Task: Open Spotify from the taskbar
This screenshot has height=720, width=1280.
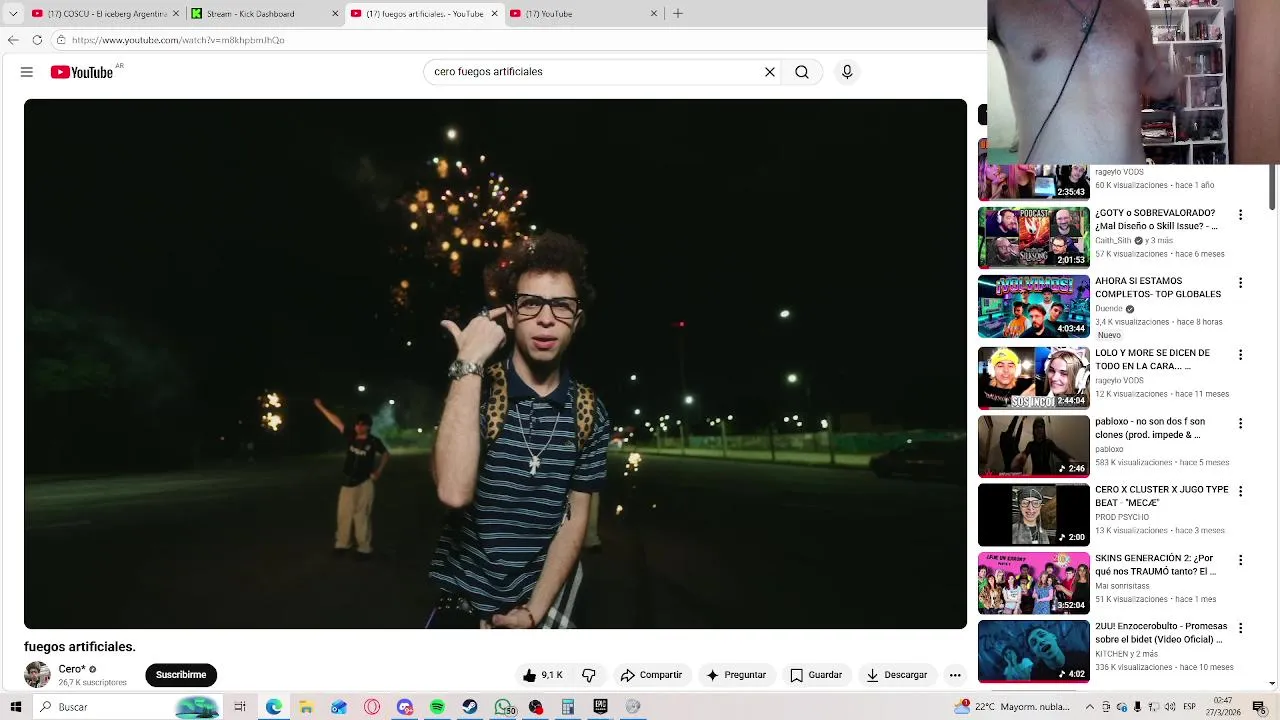Action: 437,707
